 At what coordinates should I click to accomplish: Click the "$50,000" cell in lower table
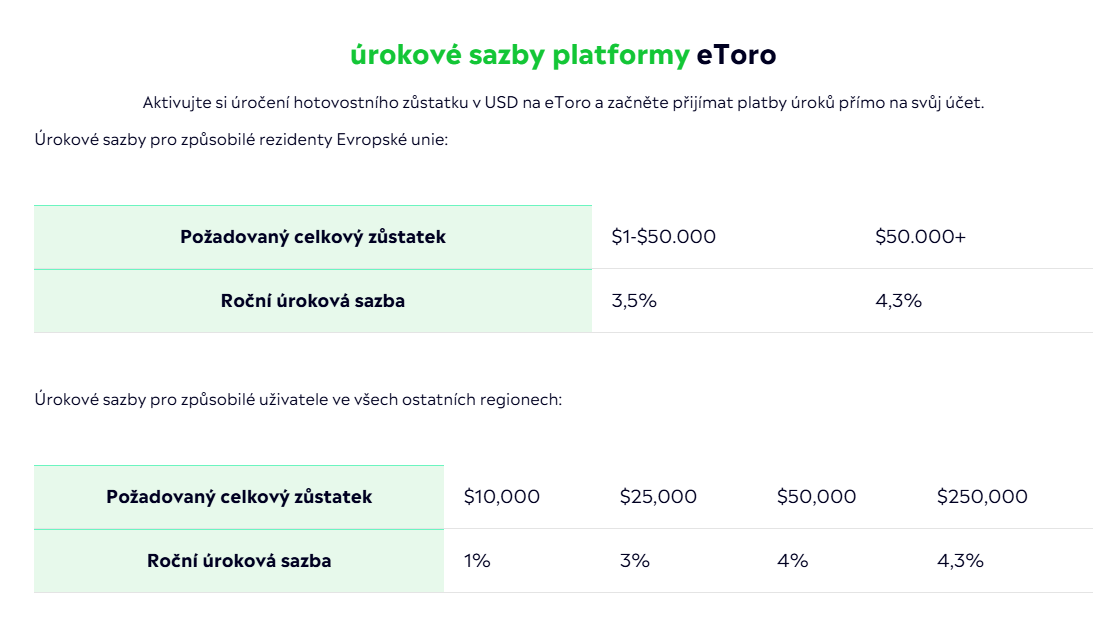point(816,497)
